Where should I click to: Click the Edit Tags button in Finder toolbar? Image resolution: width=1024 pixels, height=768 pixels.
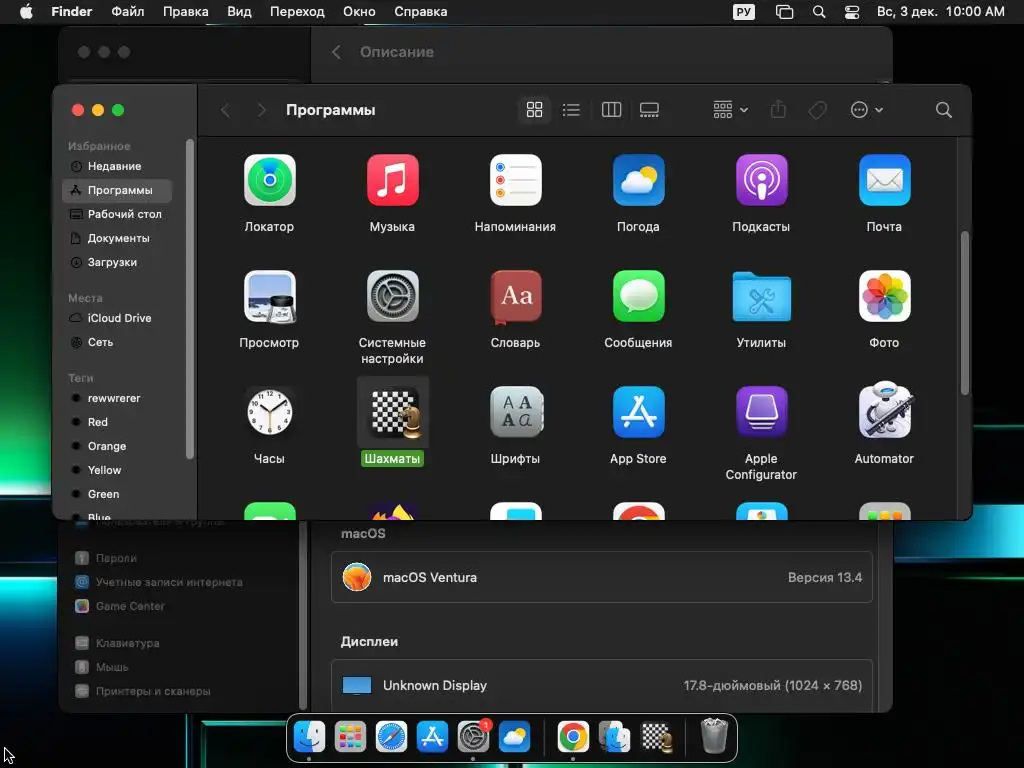tap(818, 110)
